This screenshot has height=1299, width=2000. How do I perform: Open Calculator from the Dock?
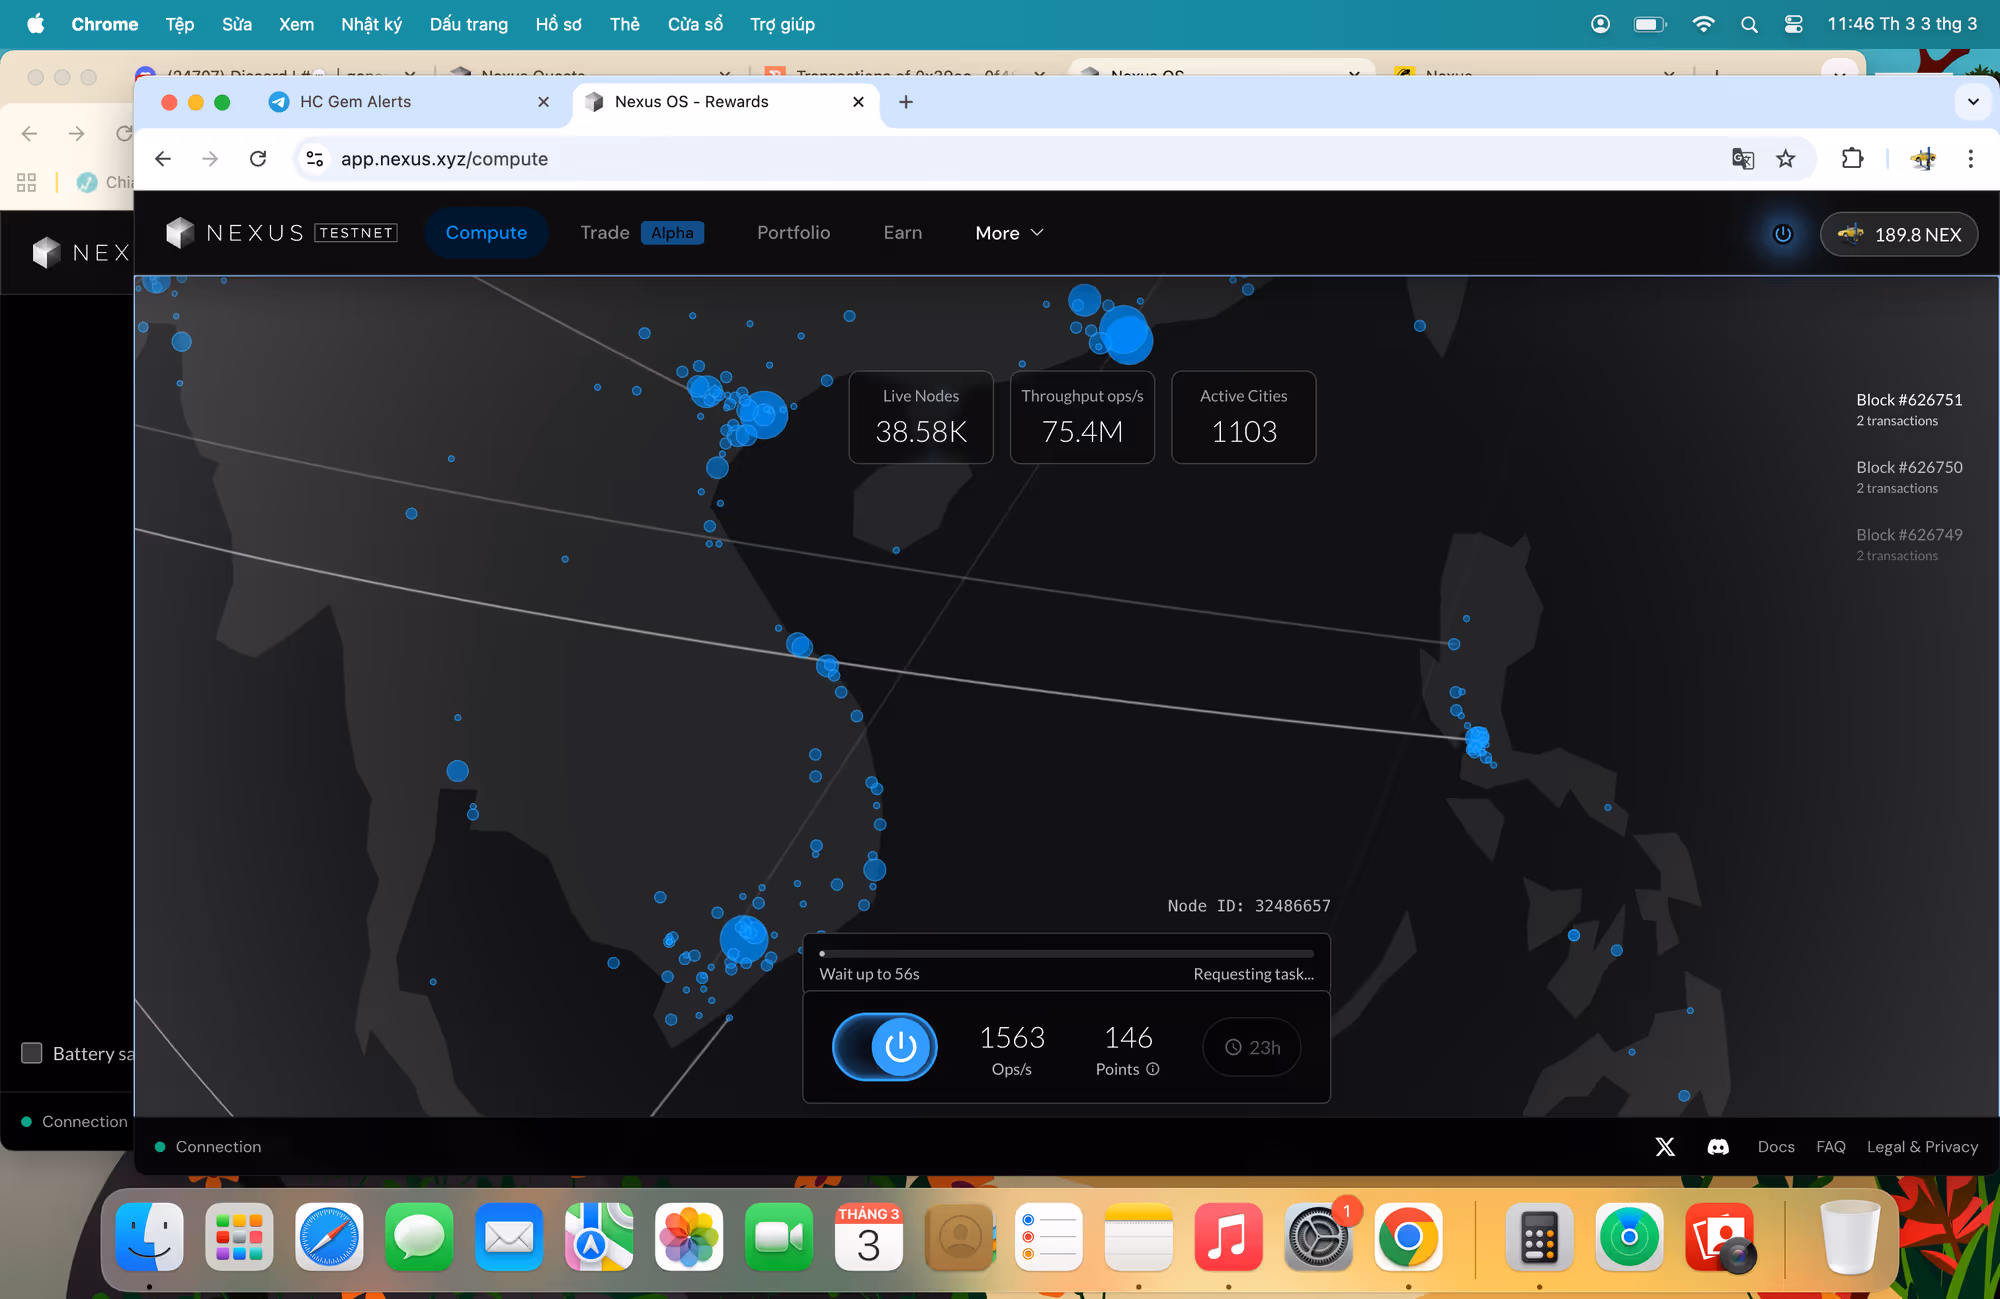pyautogui.click(x=1539, y=1238)
